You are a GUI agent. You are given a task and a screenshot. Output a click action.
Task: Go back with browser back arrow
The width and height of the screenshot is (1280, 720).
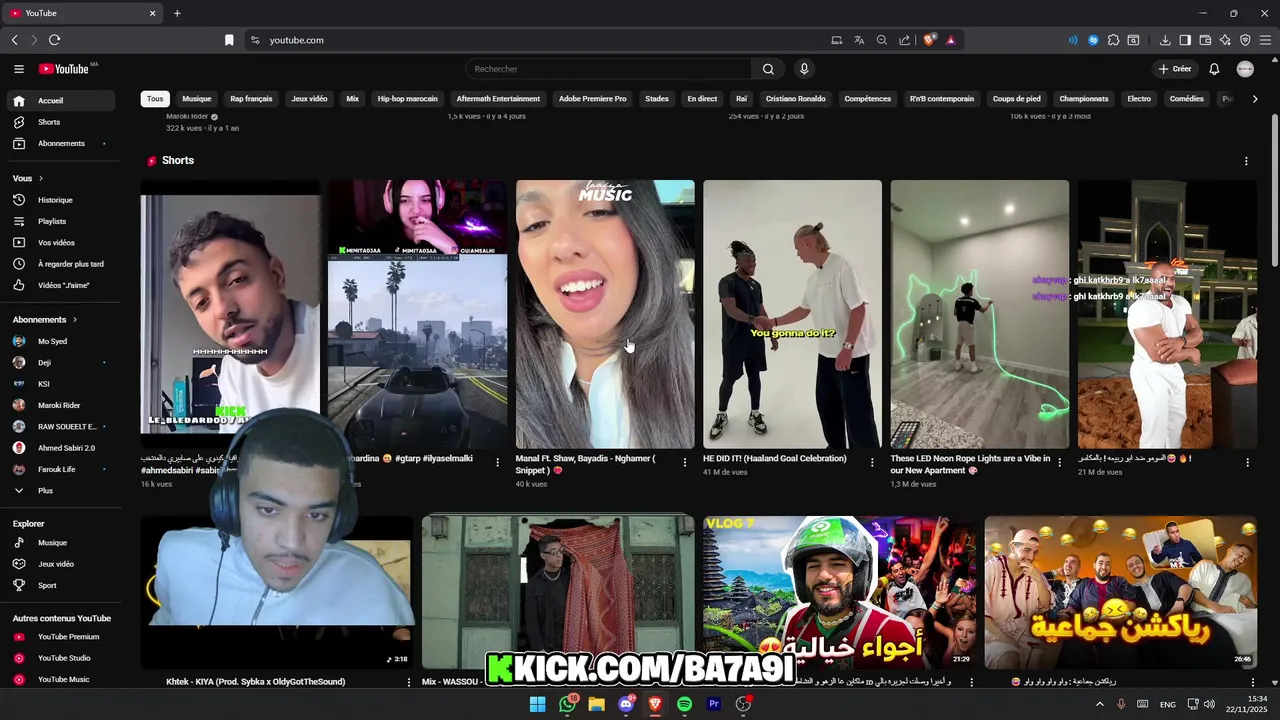[x=14, y=40]
